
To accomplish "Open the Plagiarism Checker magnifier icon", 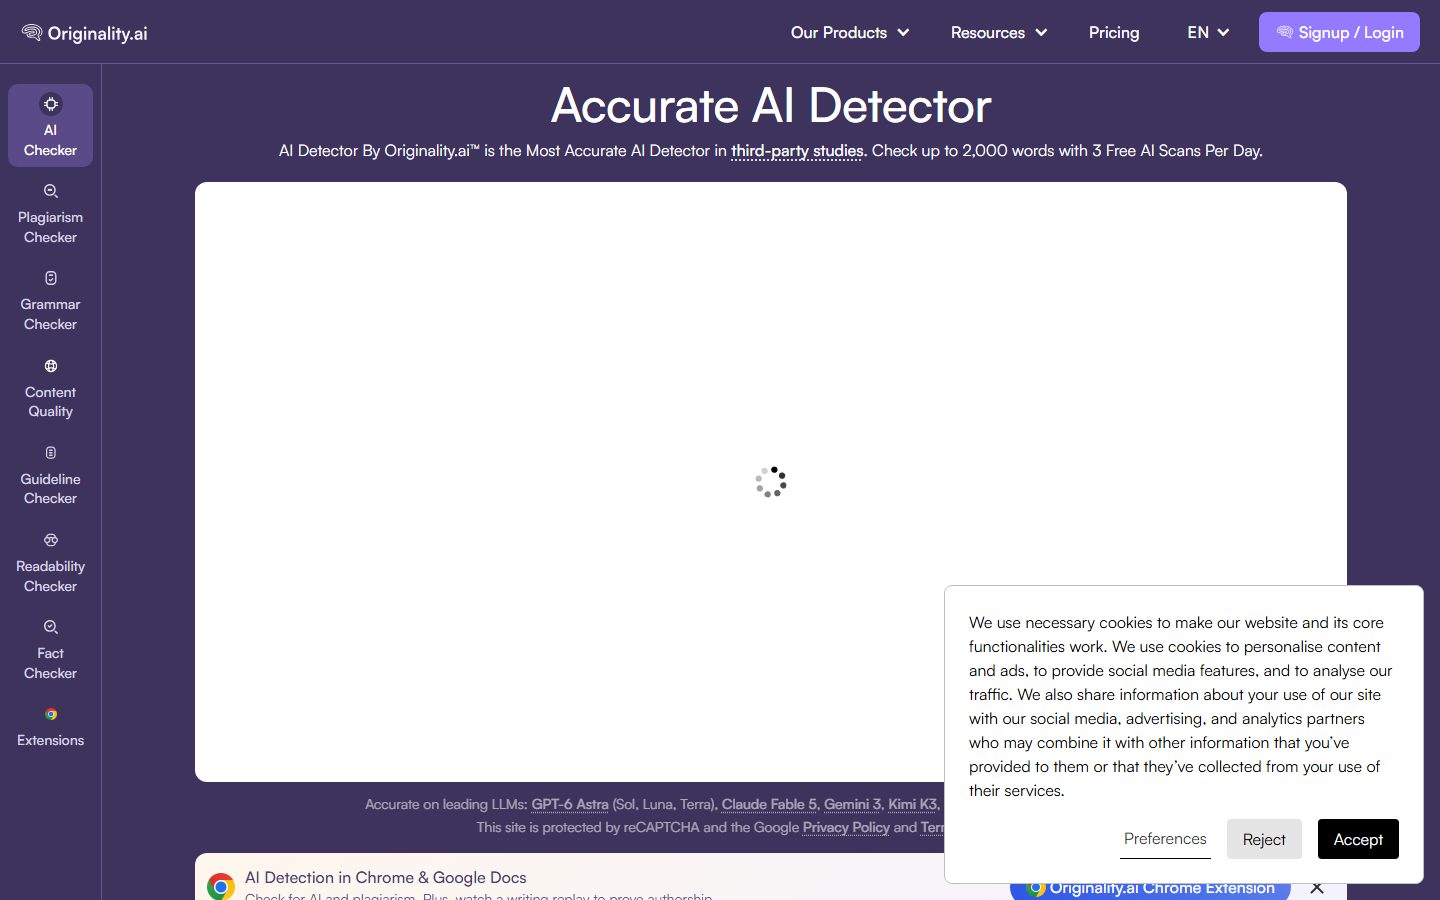I will 50,191.
